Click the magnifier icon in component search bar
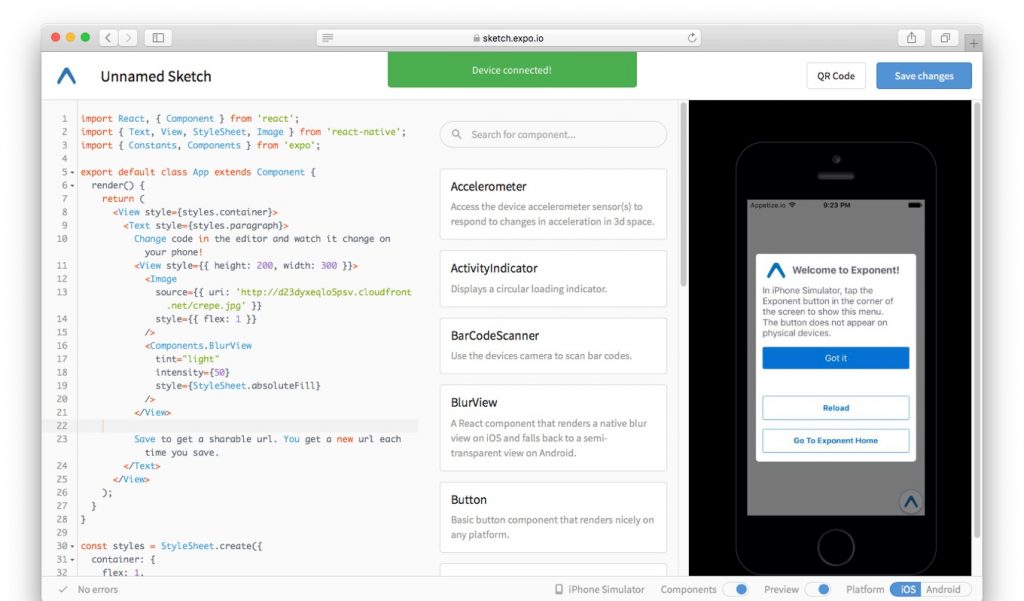Screen dimensions: 1024x601 pyautogui.click(x=455, y=134)
